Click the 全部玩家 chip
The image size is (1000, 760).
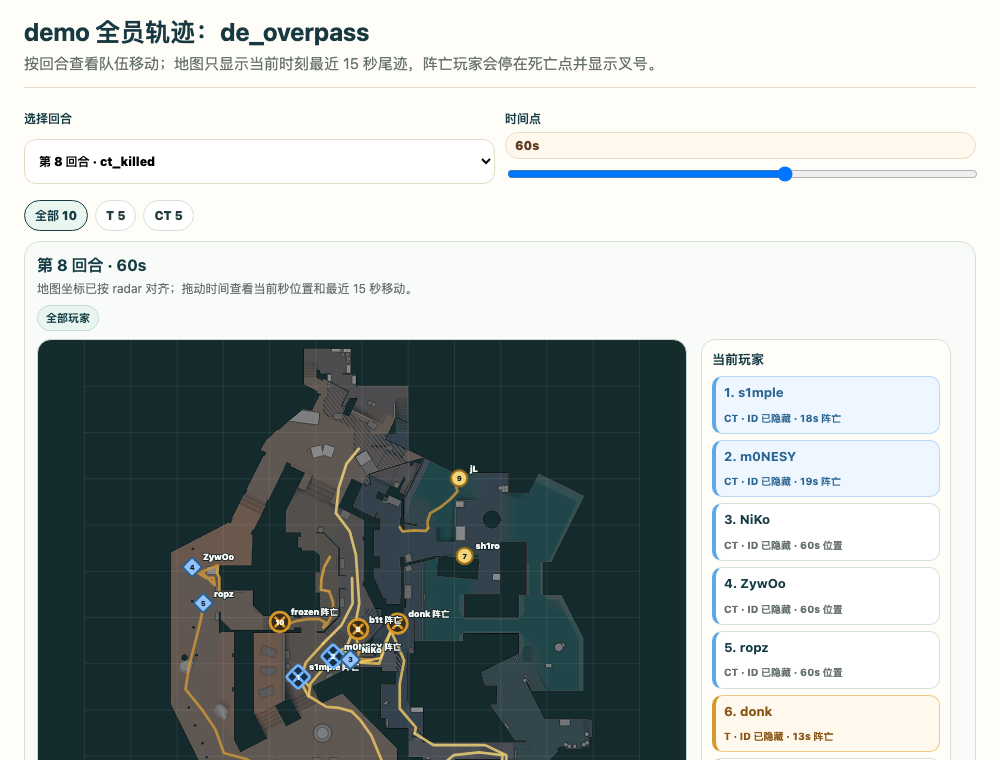coord(68,318)
